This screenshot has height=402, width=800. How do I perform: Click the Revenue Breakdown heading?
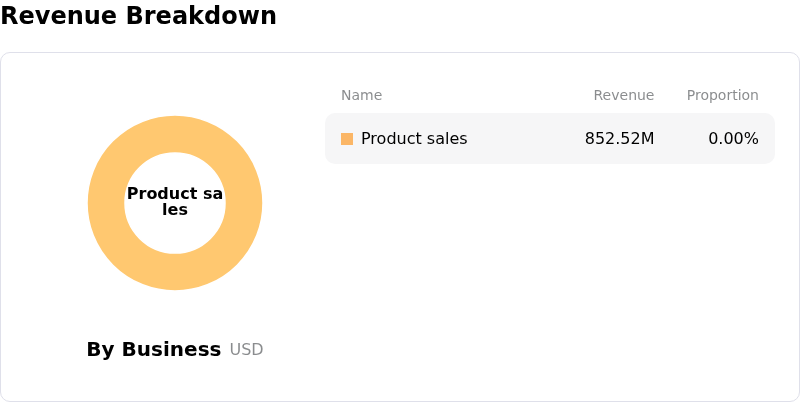pyautogui.click(x=138, y=16)
